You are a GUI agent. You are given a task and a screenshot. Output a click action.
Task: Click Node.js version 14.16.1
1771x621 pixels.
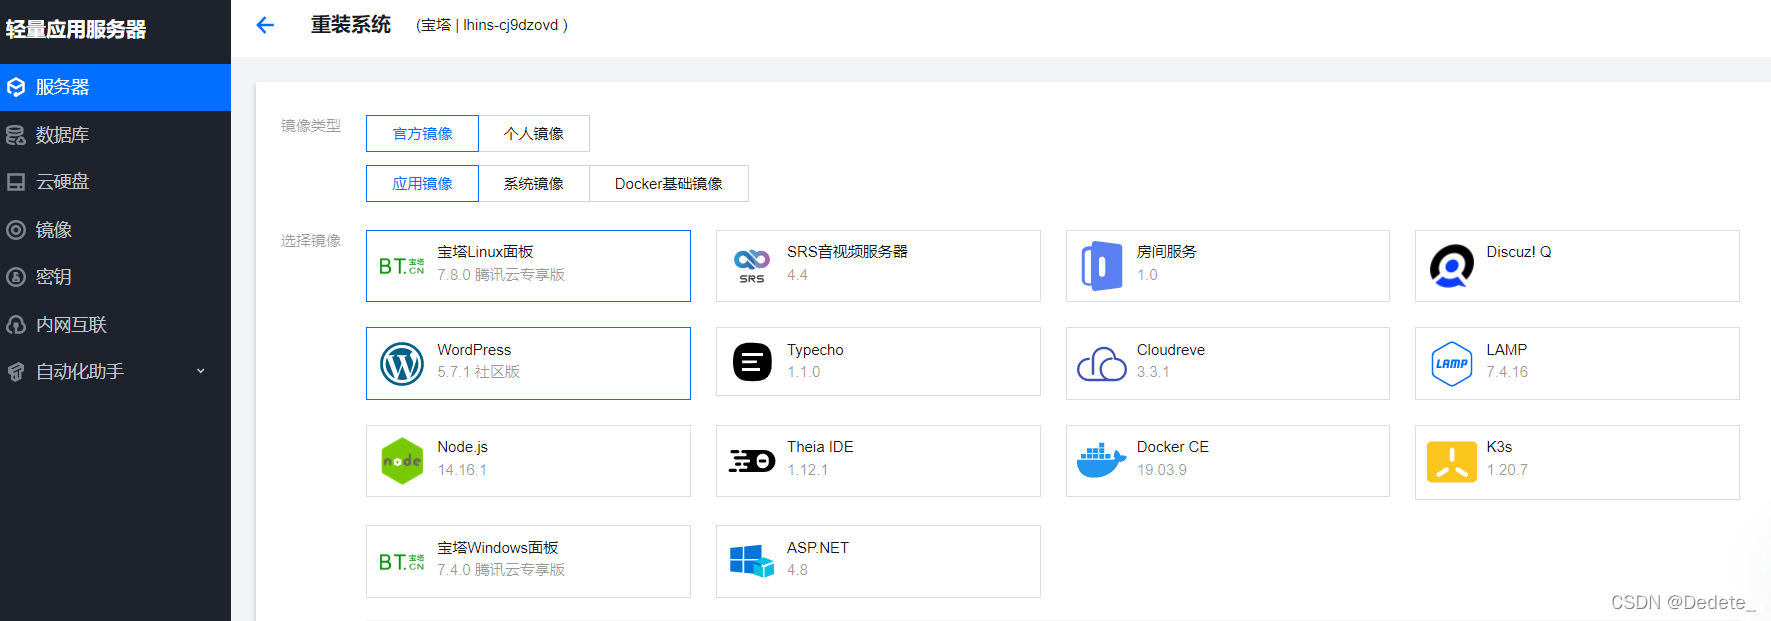(462, 470)
